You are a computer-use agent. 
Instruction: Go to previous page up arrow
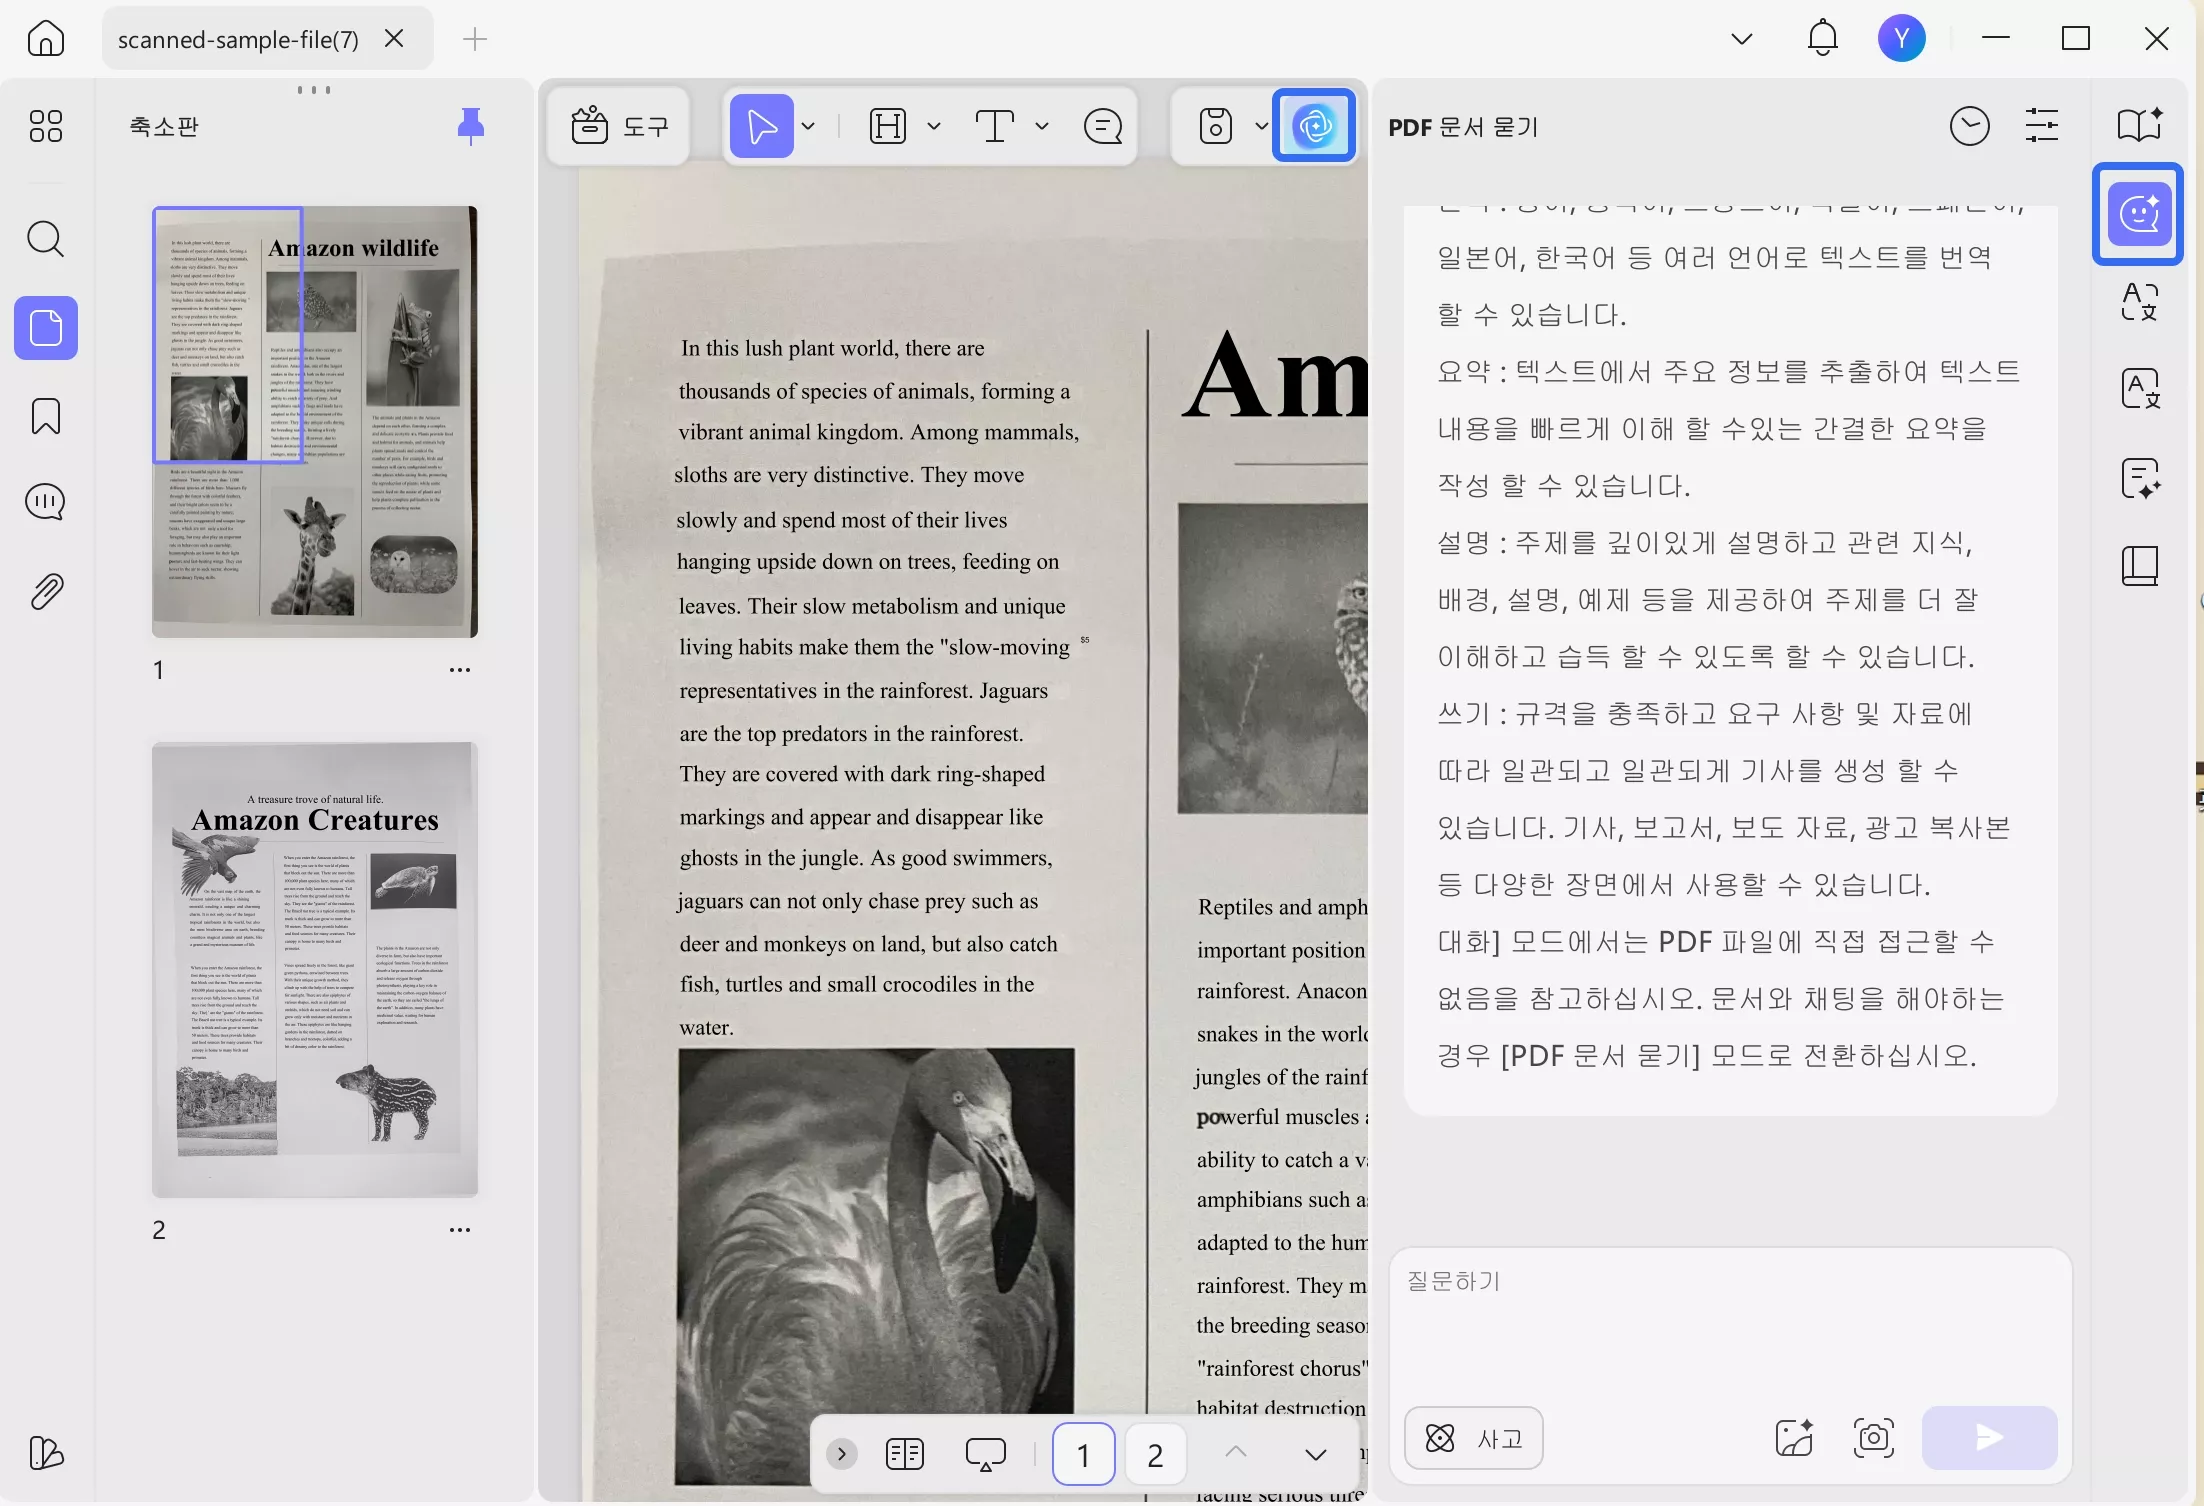pos(1236,1453)
